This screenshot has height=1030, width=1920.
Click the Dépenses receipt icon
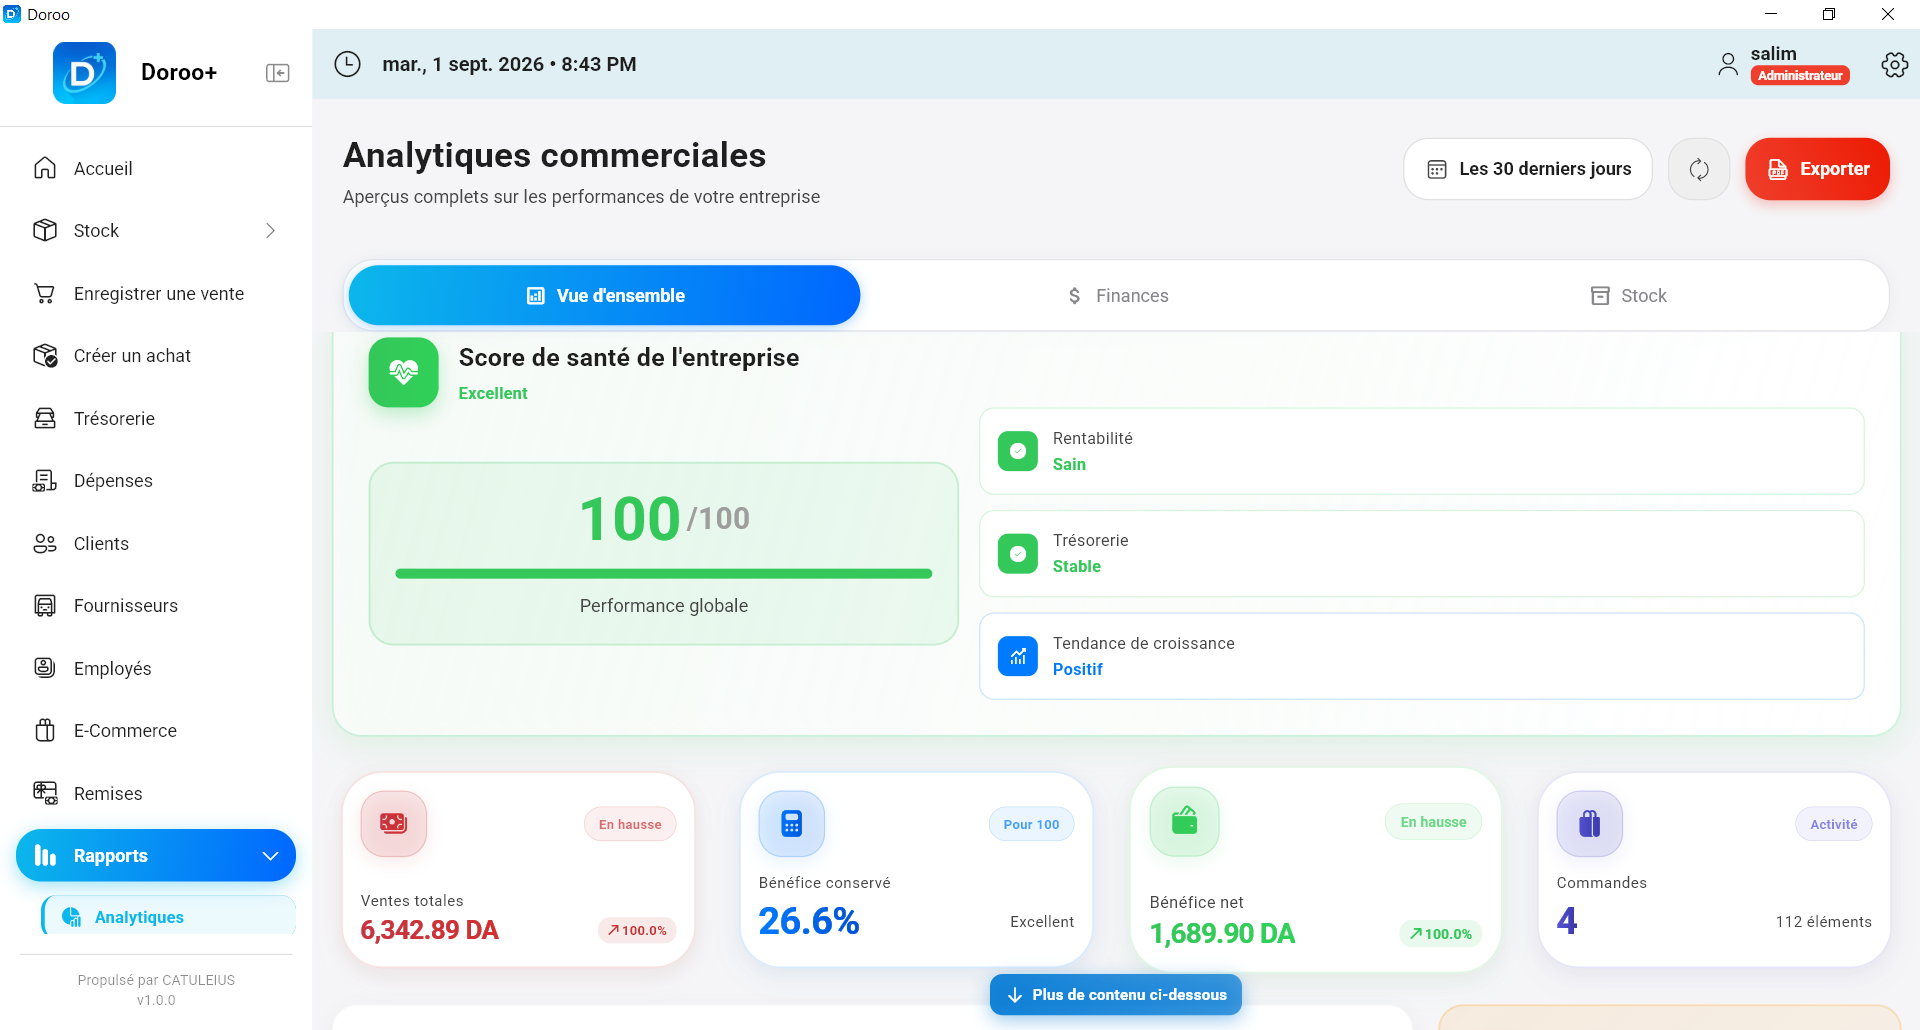point(45,480)
